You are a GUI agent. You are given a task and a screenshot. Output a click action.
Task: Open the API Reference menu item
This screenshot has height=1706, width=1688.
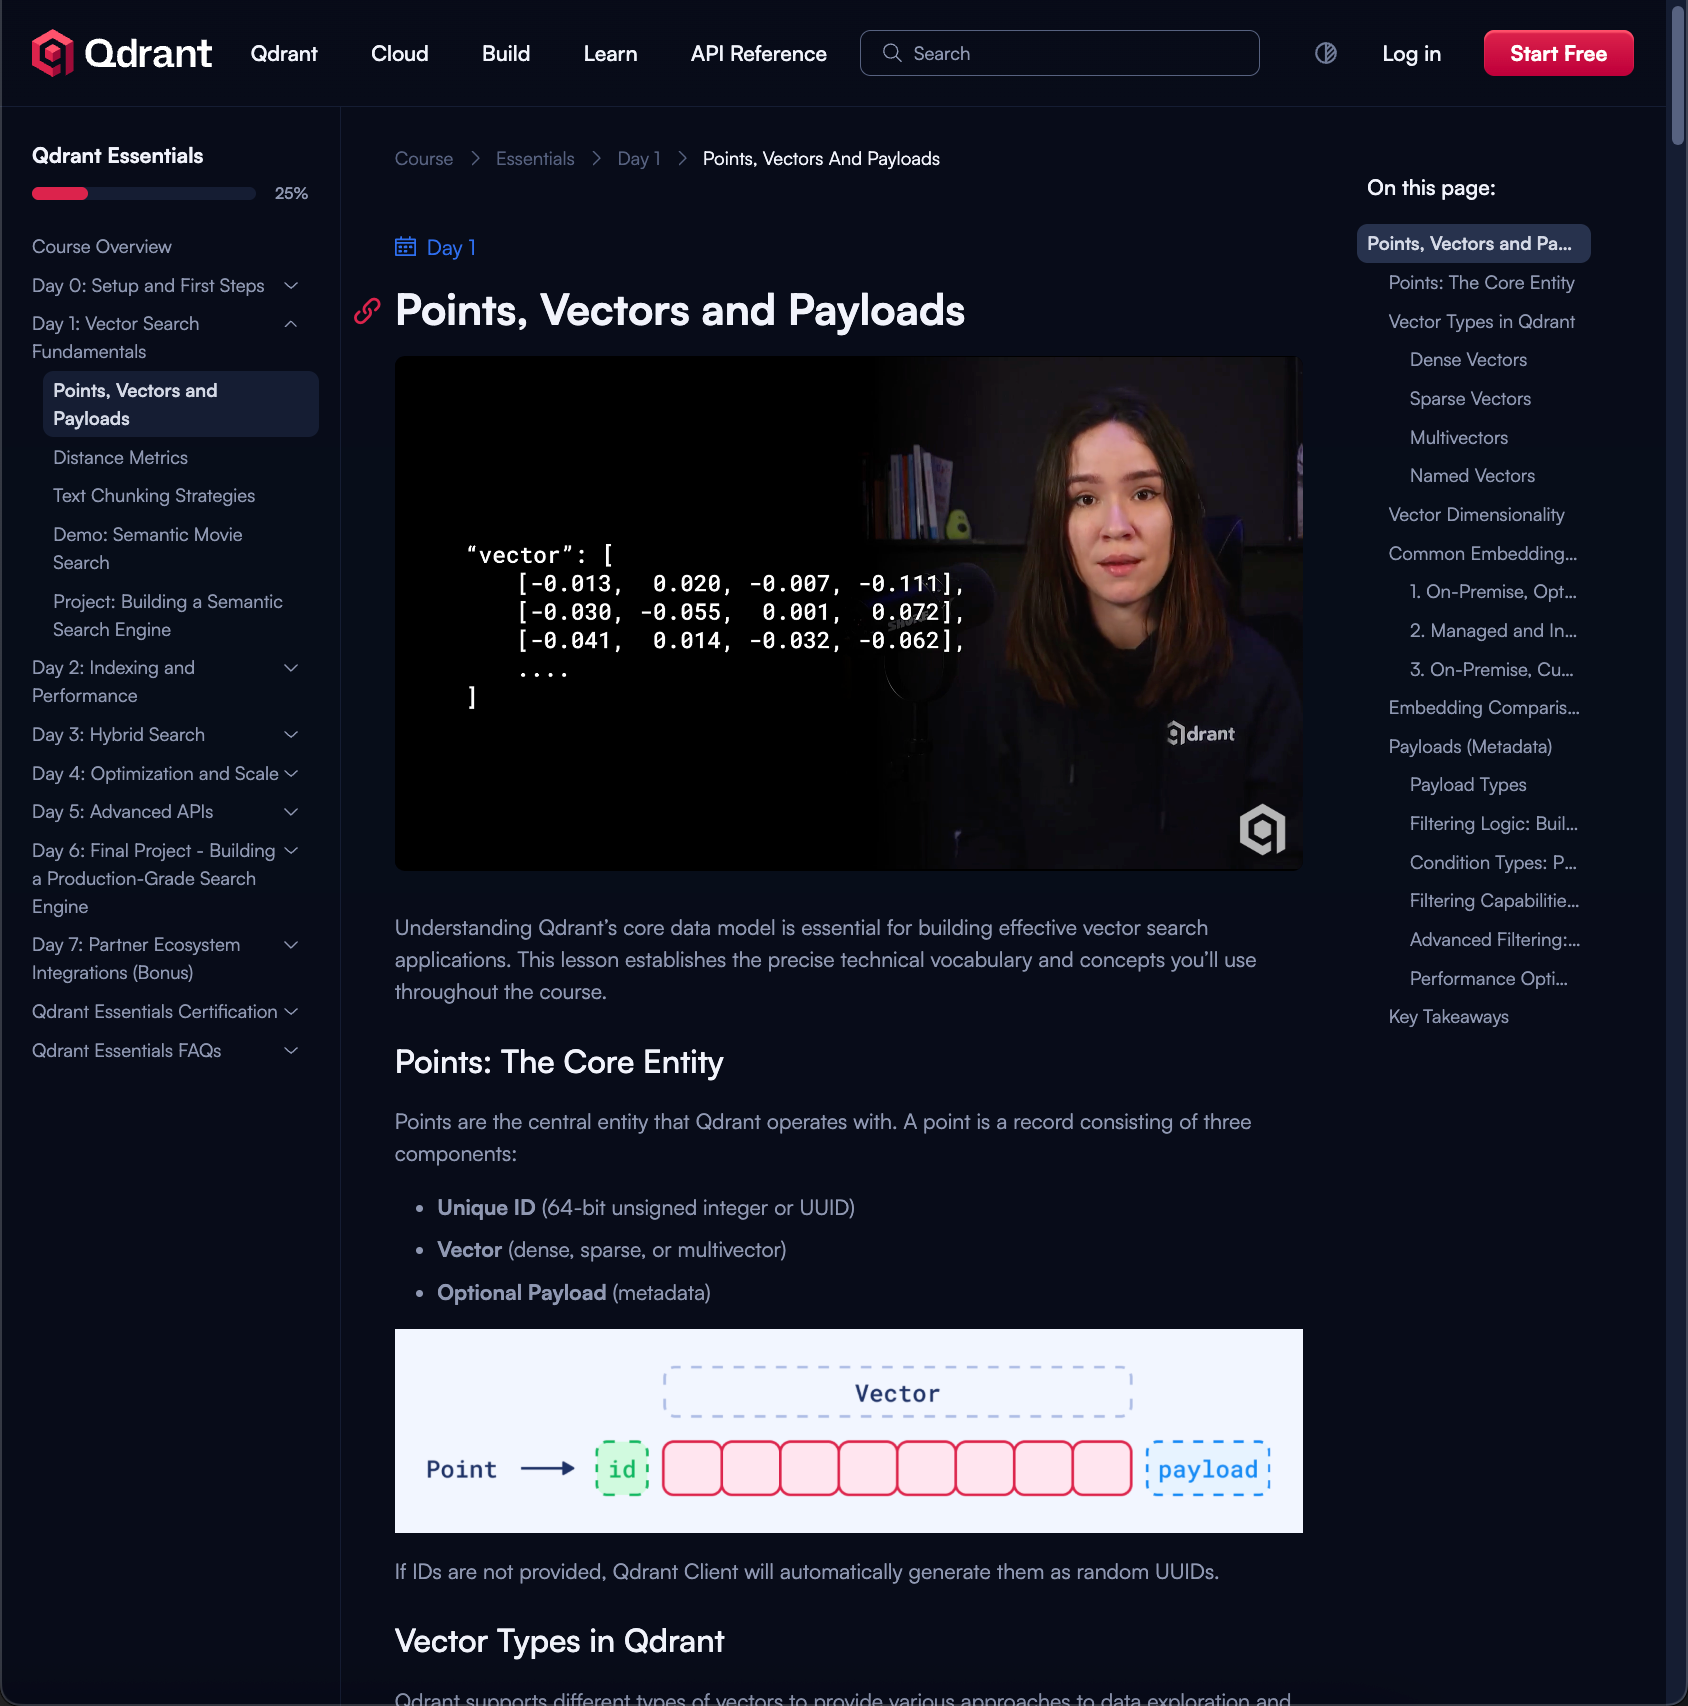tap(758, 54)
